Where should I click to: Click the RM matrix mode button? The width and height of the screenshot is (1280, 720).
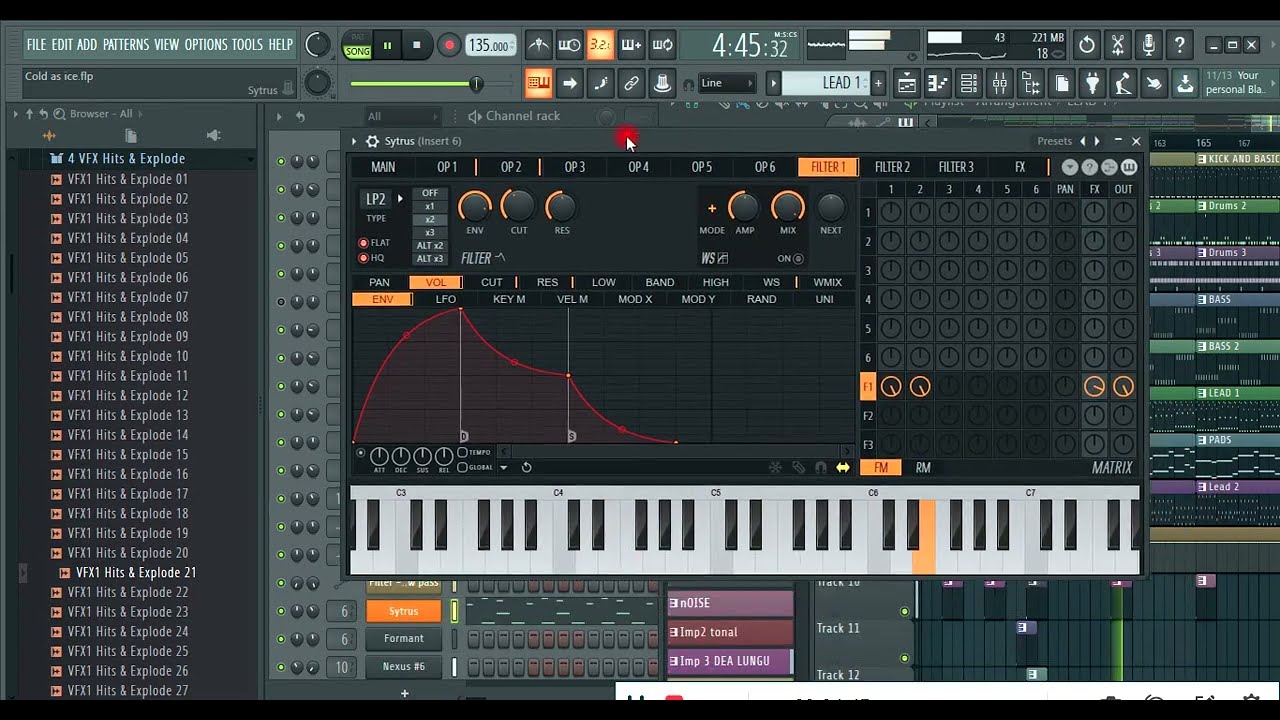point(923,467)
